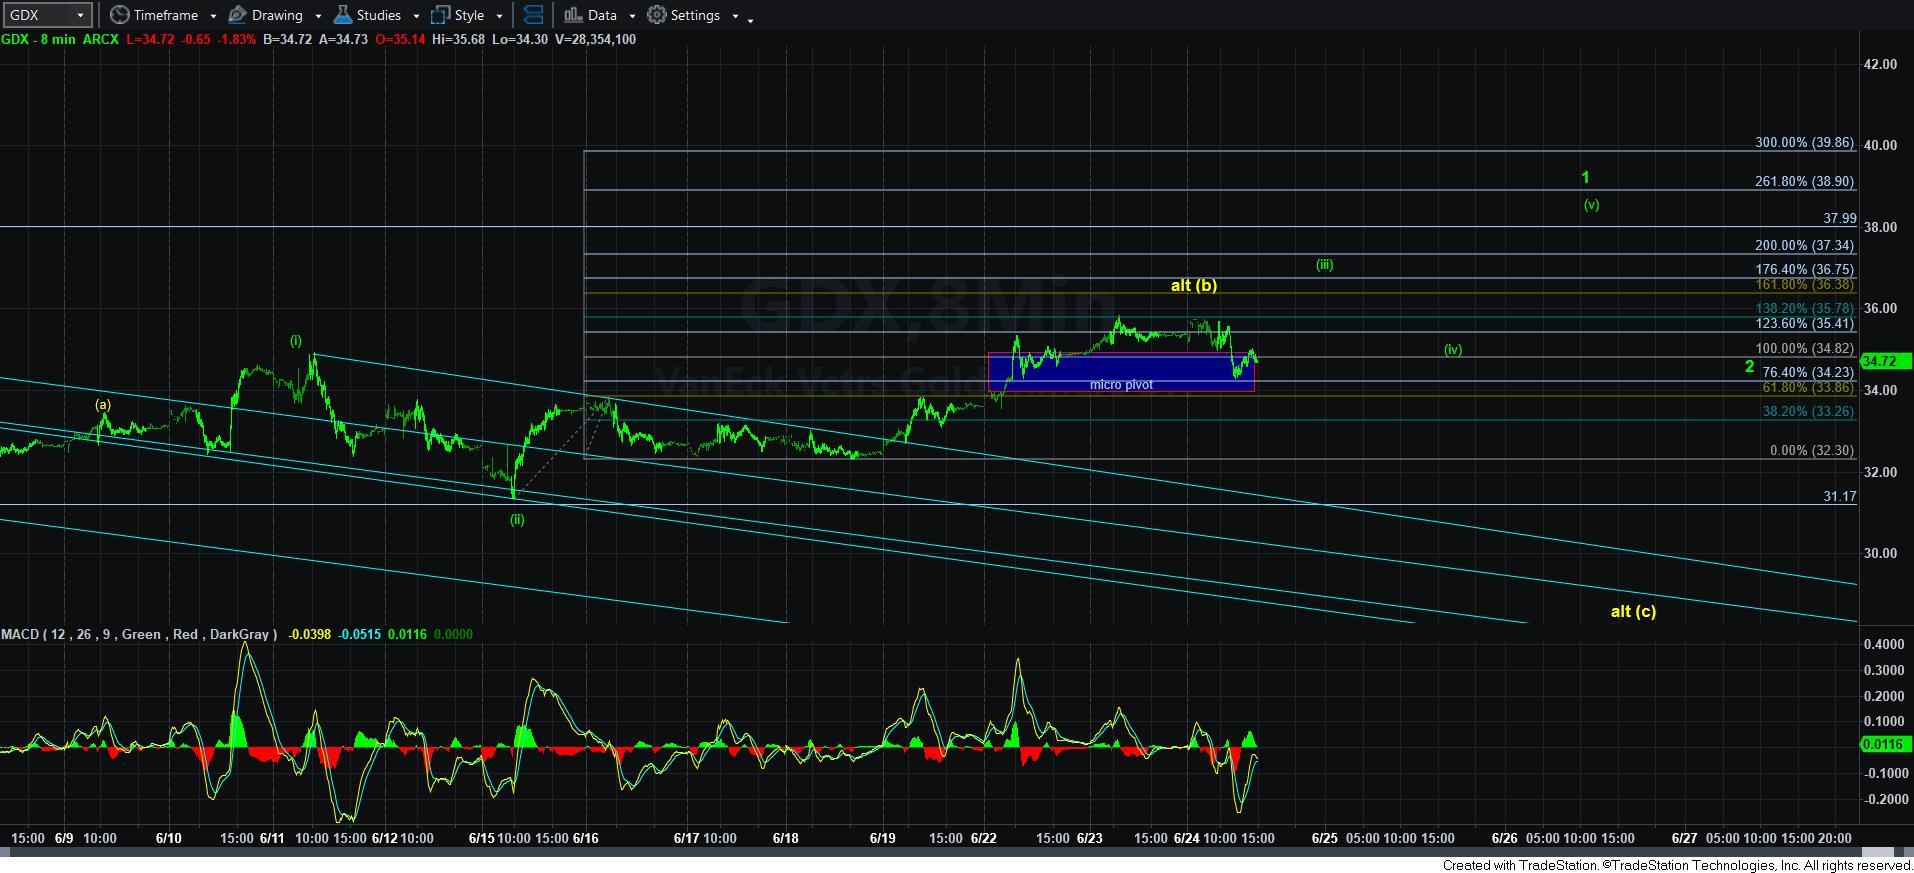1914x873 pixels.
Task: Open the Settings menu
Action: [x=693, y=15]
